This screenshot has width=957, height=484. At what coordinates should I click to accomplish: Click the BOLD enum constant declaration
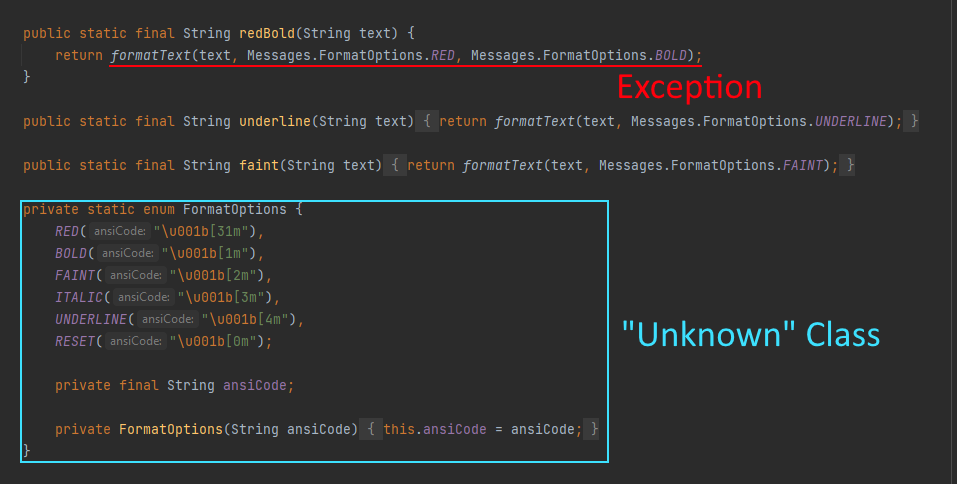pos(71,253)
